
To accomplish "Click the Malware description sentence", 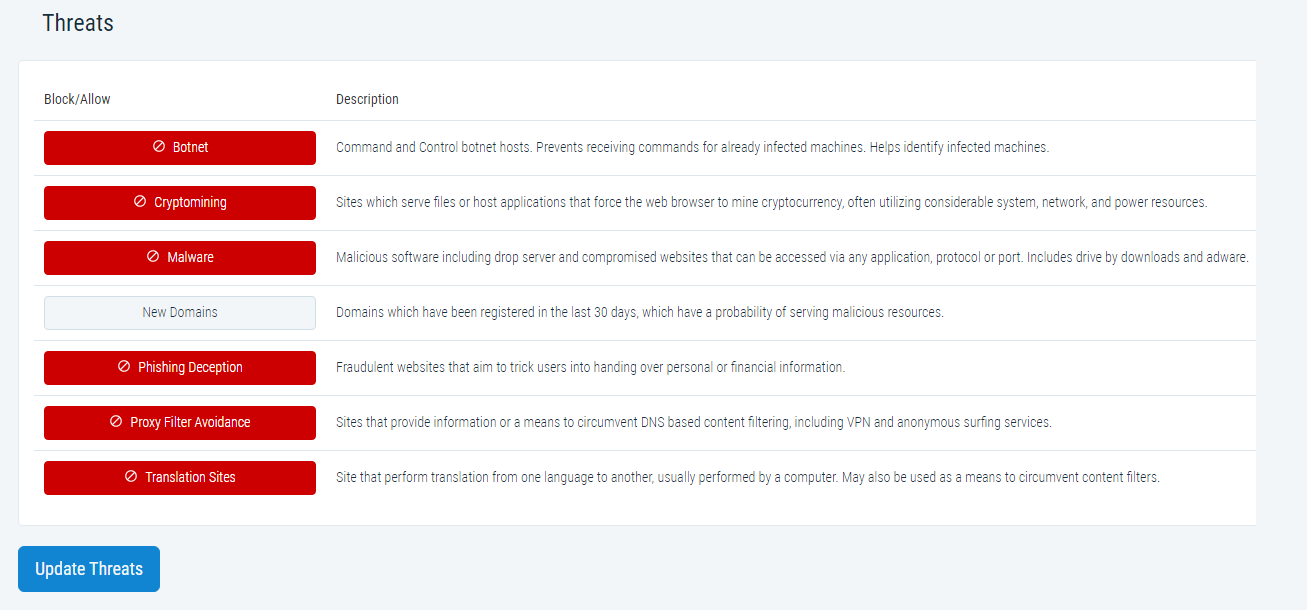I will [x=792, y=257].
